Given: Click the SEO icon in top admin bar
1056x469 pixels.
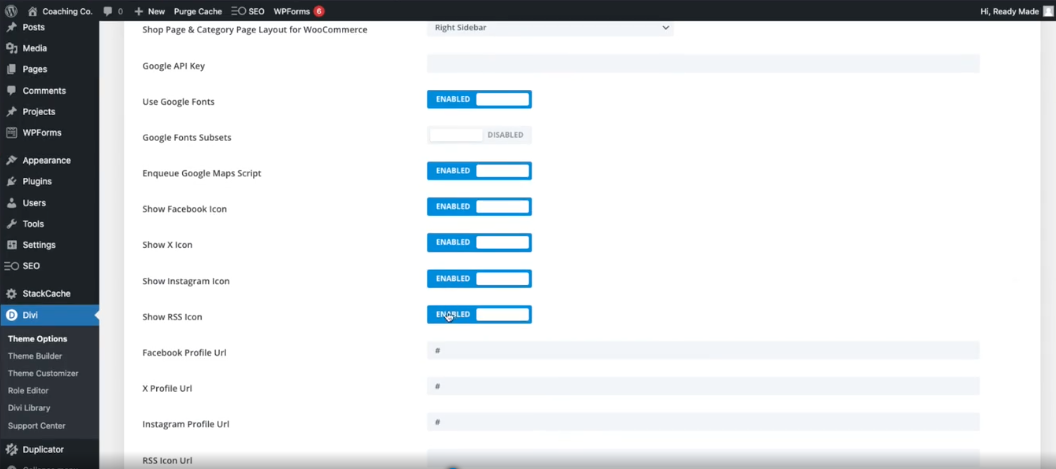Looking at the screenshot, I should (x=238, y=11).
